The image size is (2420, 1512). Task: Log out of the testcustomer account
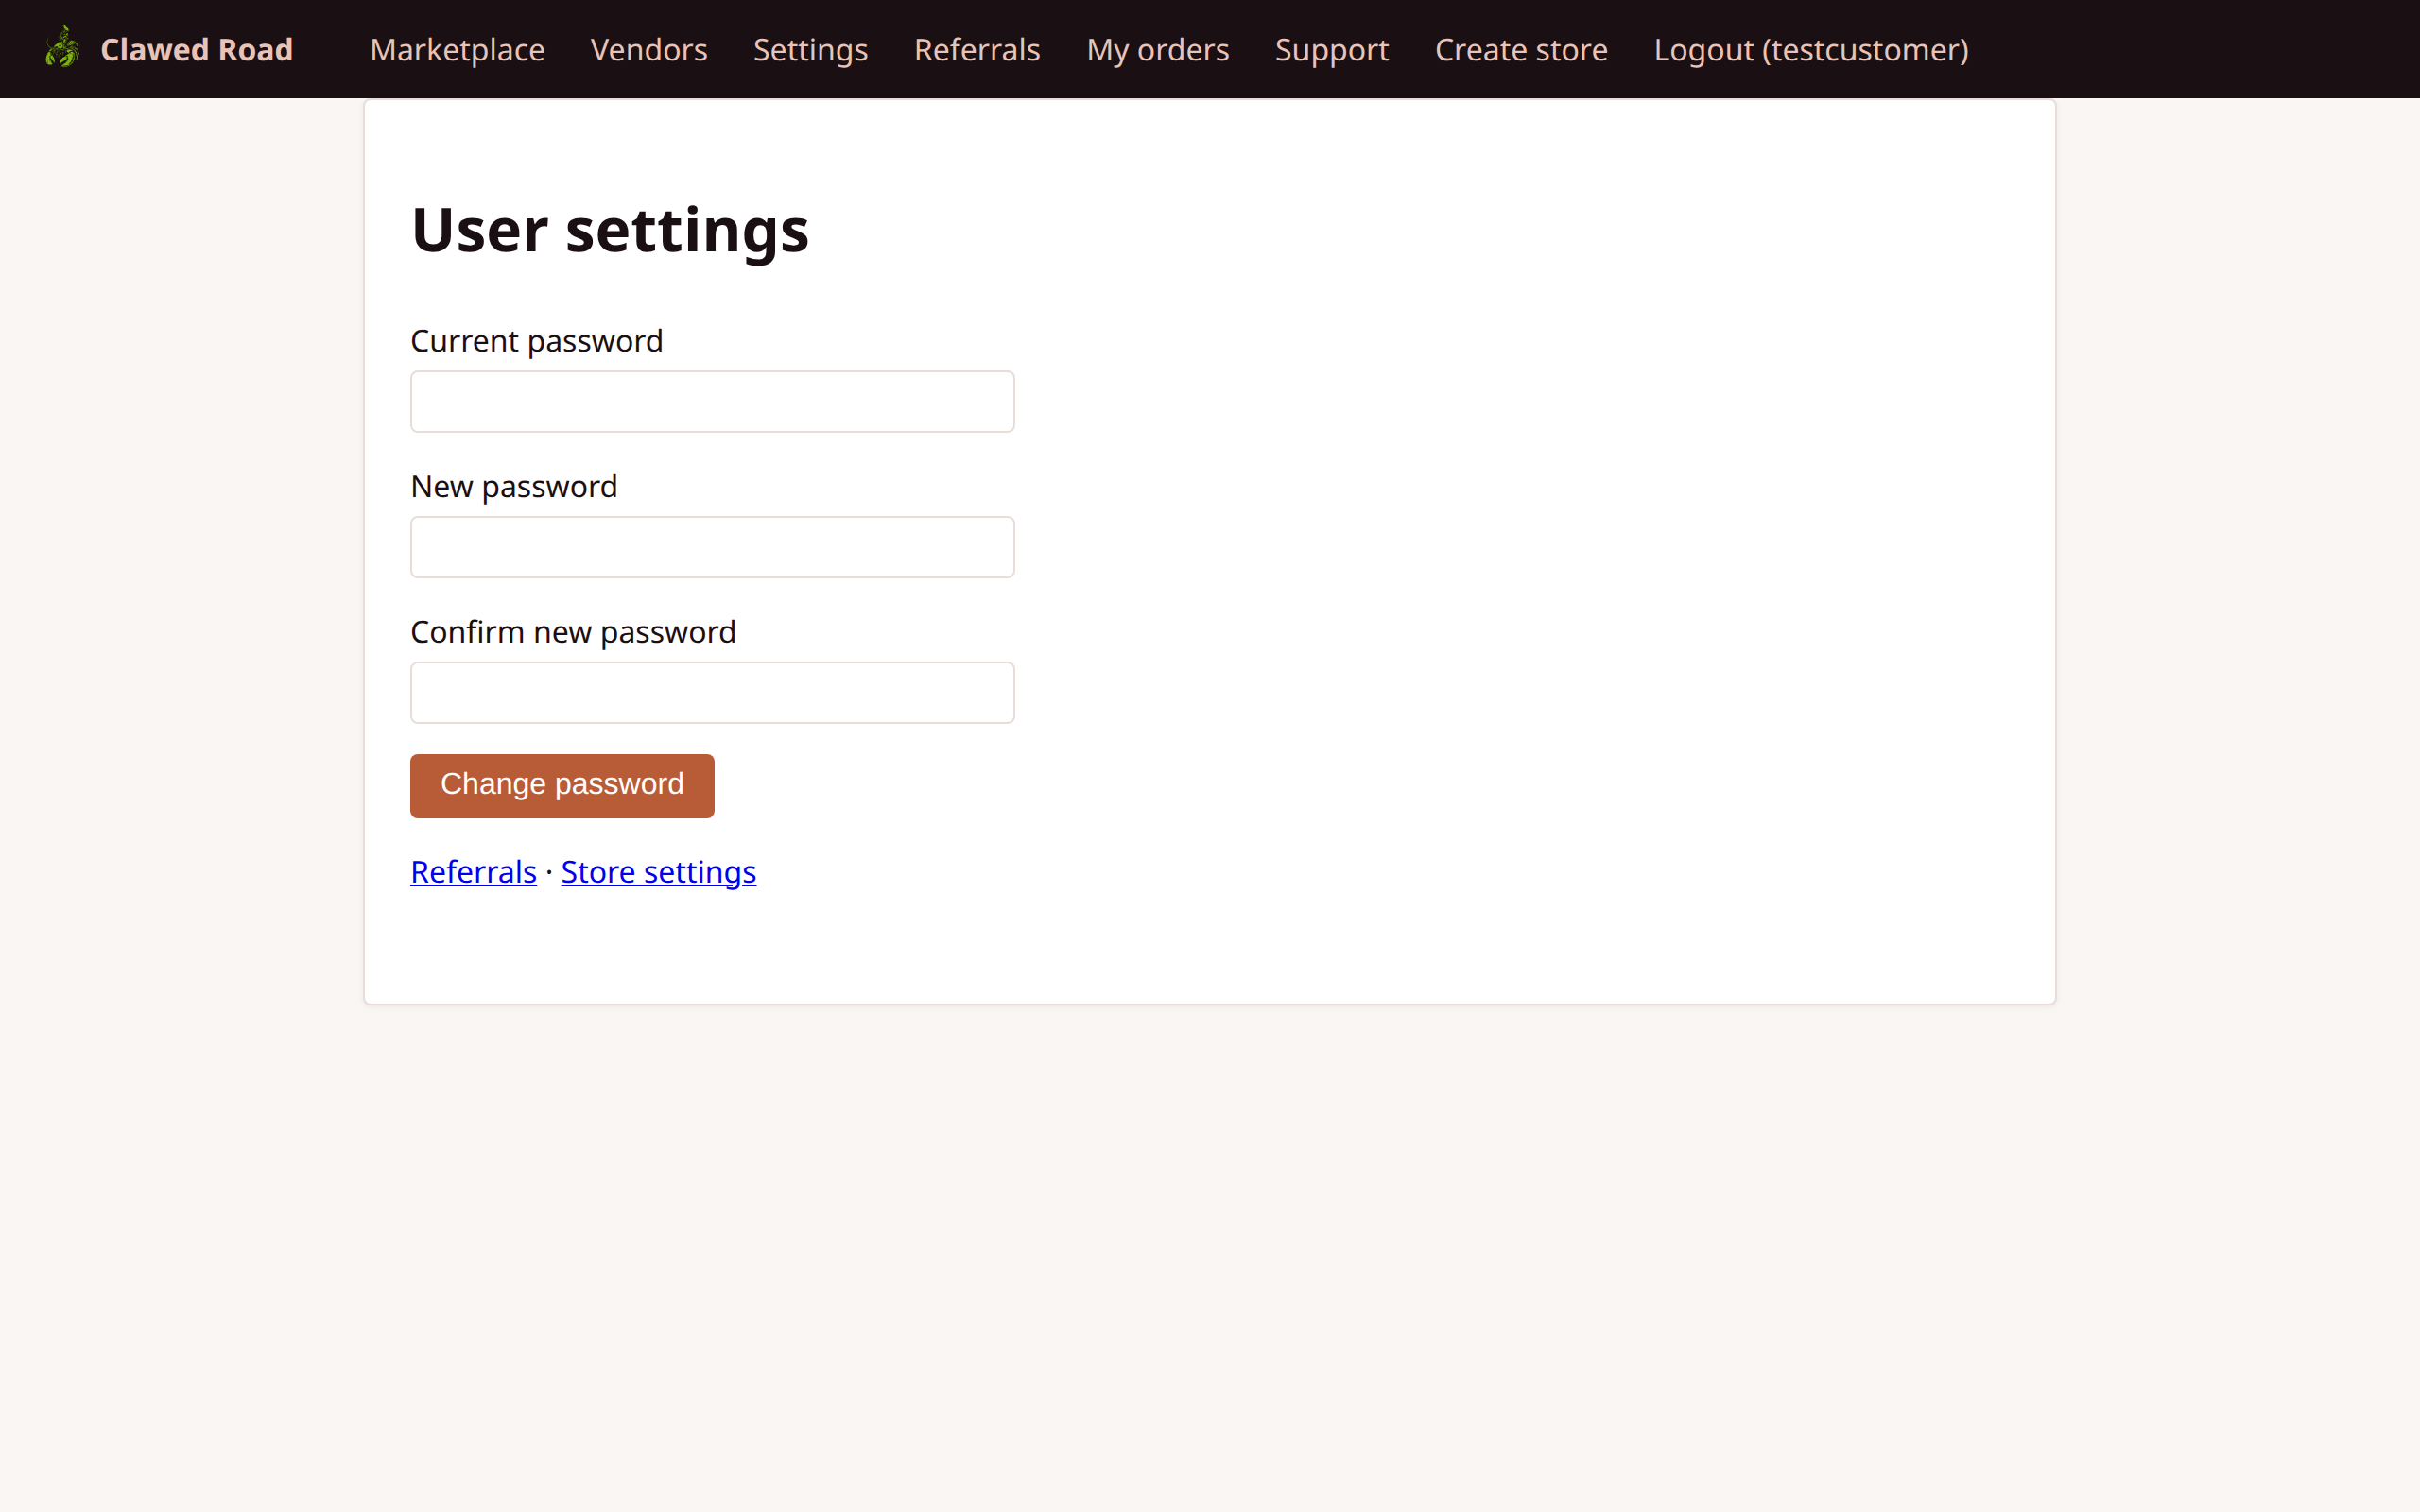pos(1810,48)
